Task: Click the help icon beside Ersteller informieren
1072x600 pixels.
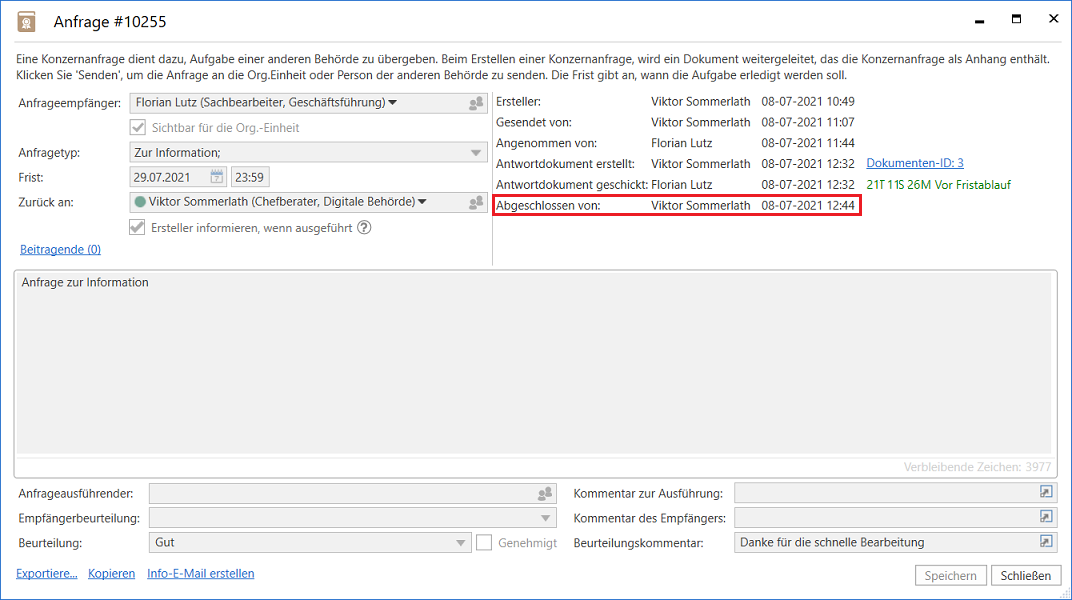Action: click(364, 227)
